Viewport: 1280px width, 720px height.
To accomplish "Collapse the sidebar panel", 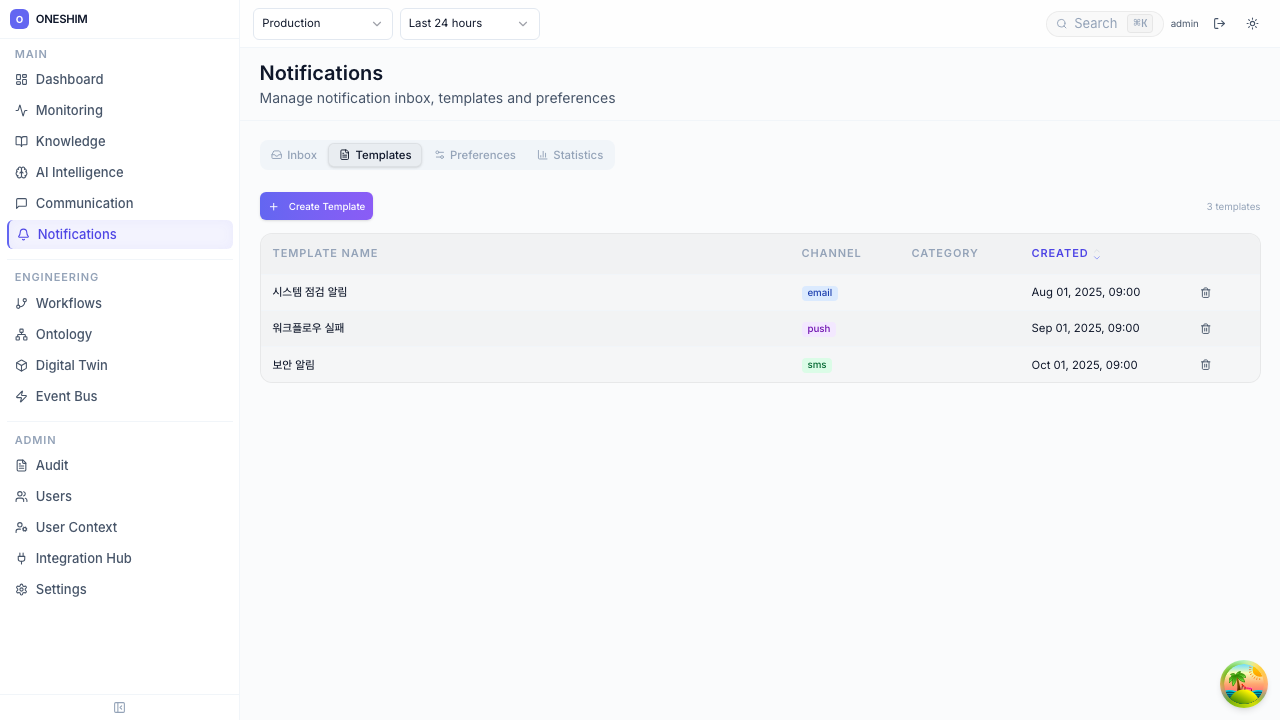I will (120, 708).
